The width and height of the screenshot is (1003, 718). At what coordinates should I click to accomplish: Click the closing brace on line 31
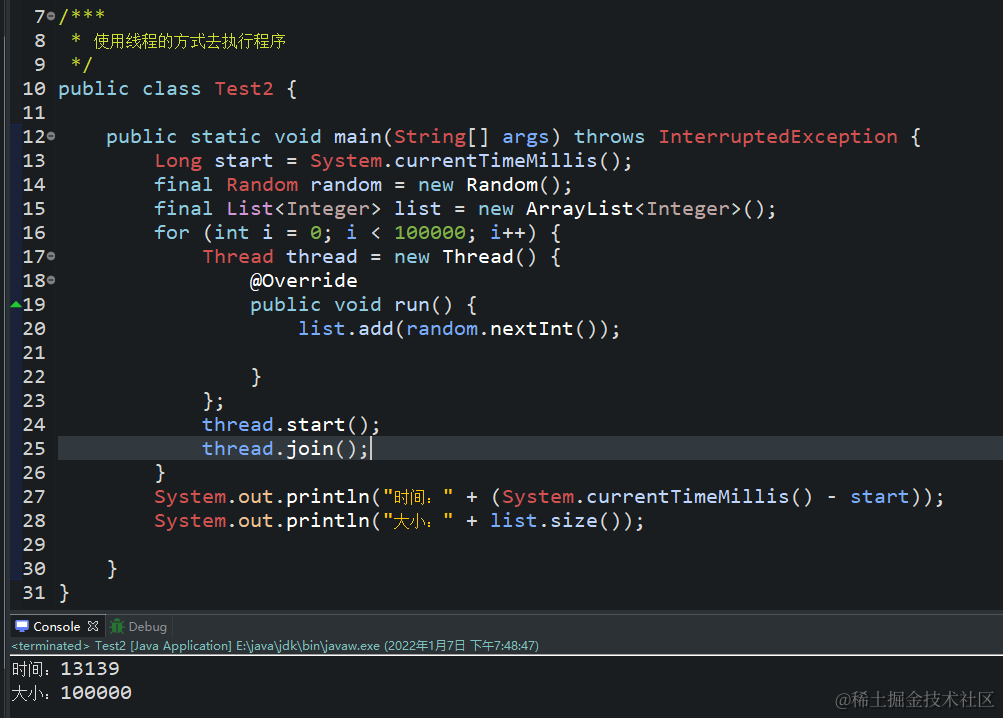click(64, 593)
